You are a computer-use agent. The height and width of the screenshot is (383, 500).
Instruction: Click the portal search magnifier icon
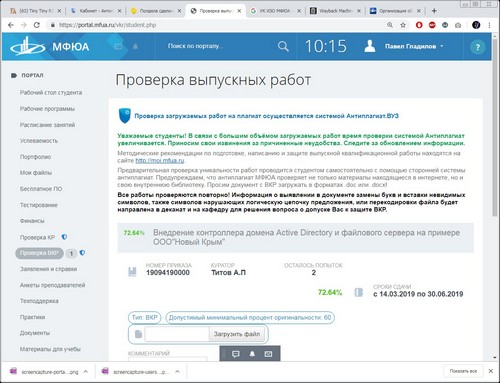pyautogui.click(x=283, y=46)
